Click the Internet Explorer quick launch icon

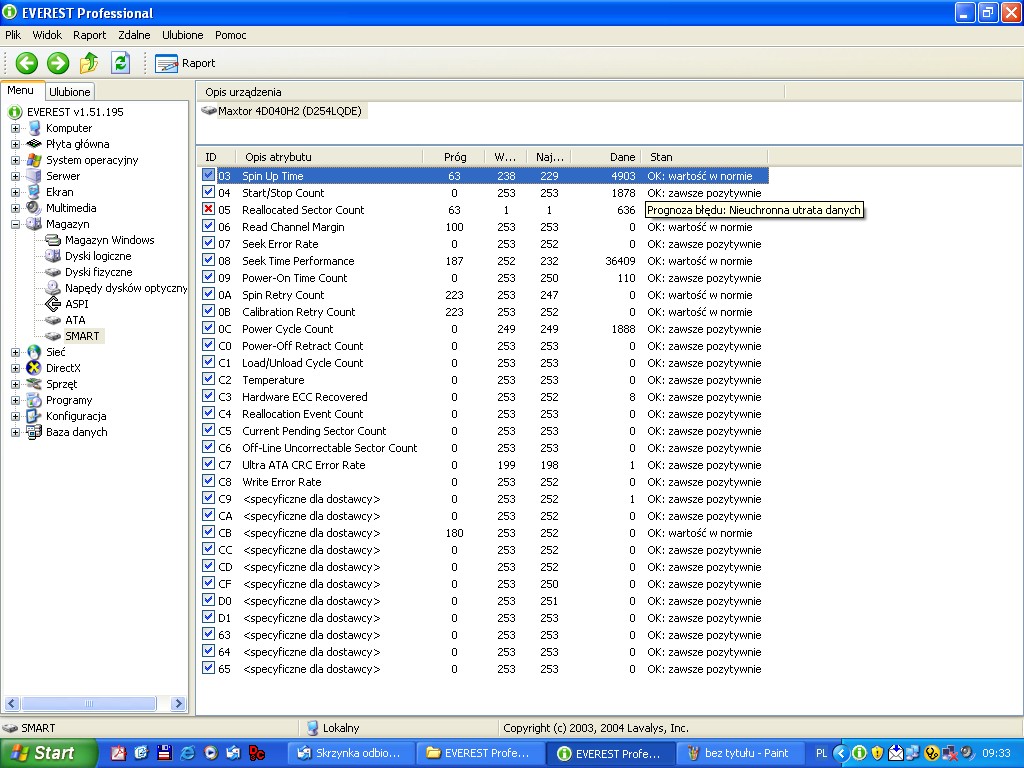pyautogui.click(x=186, y=753)
